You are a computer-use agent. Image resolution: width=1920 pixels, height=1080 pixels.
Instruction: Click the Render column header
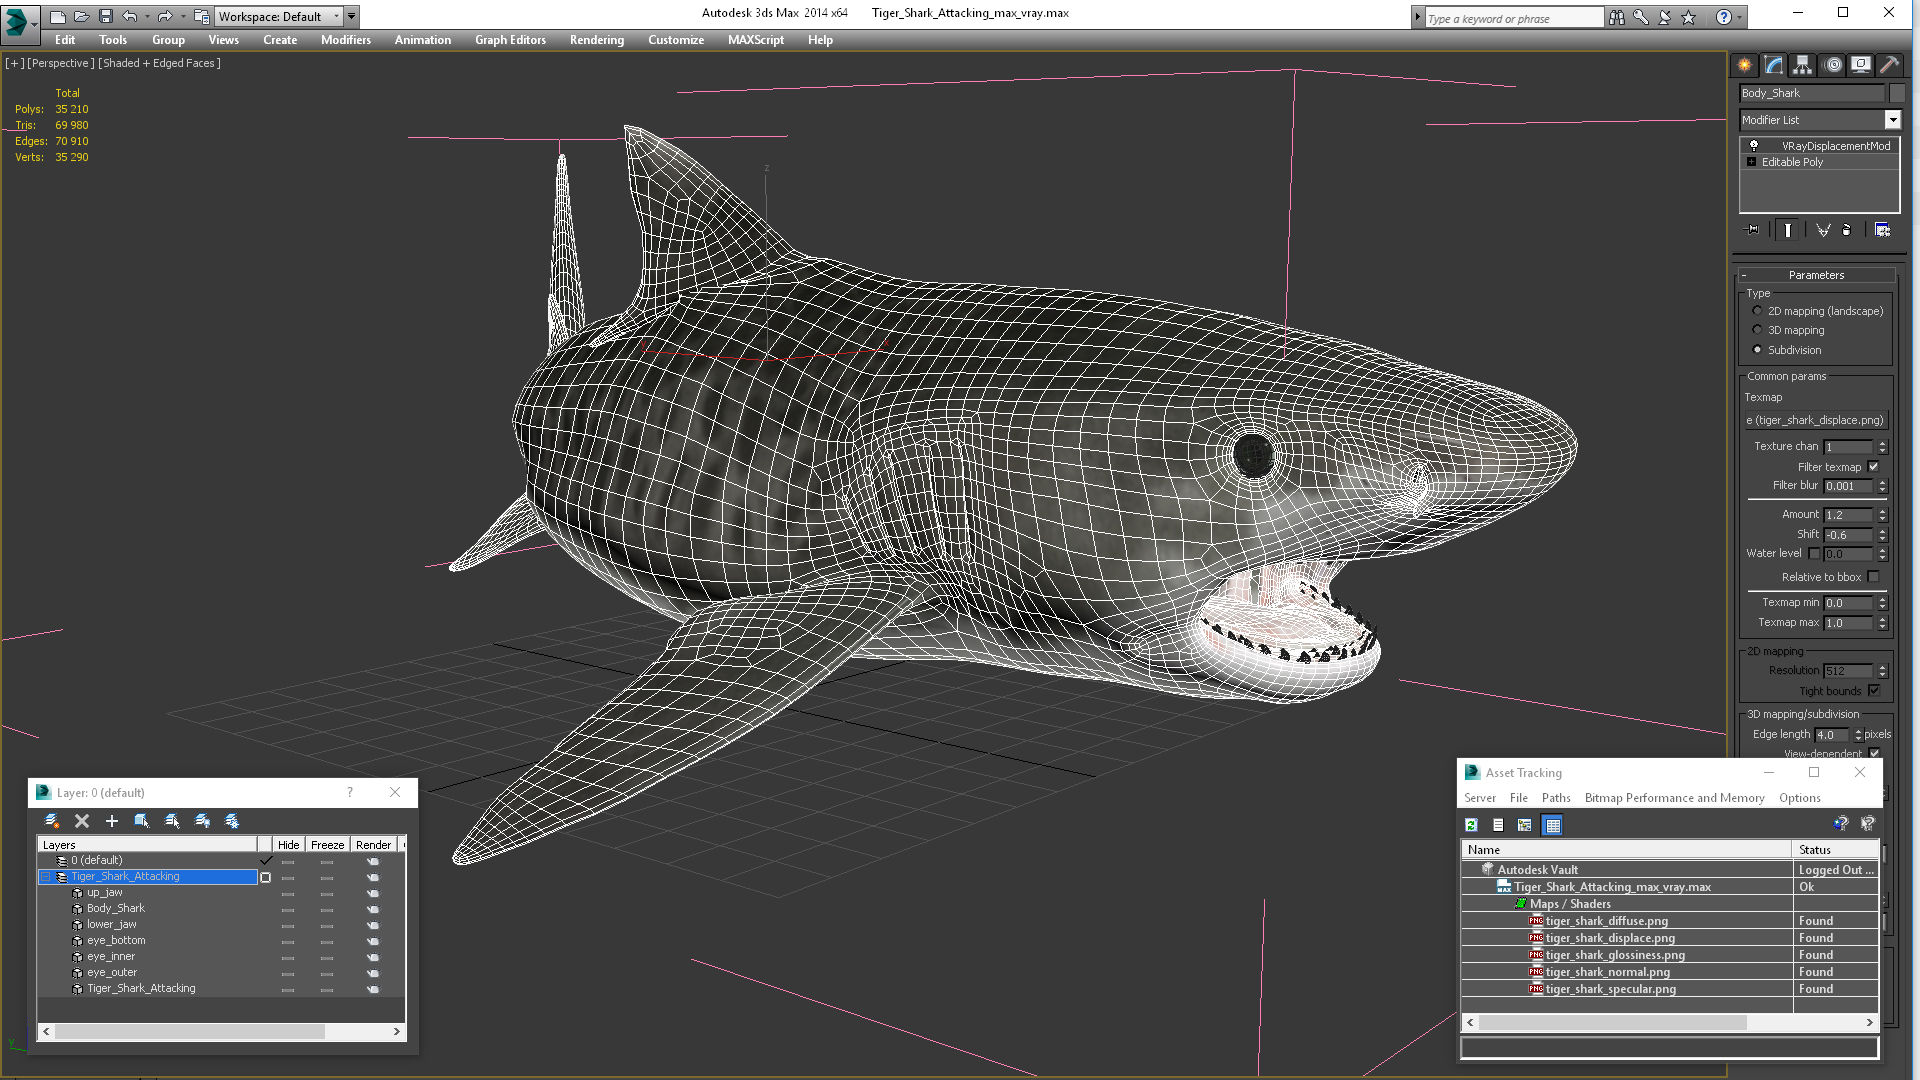point(373,845)
